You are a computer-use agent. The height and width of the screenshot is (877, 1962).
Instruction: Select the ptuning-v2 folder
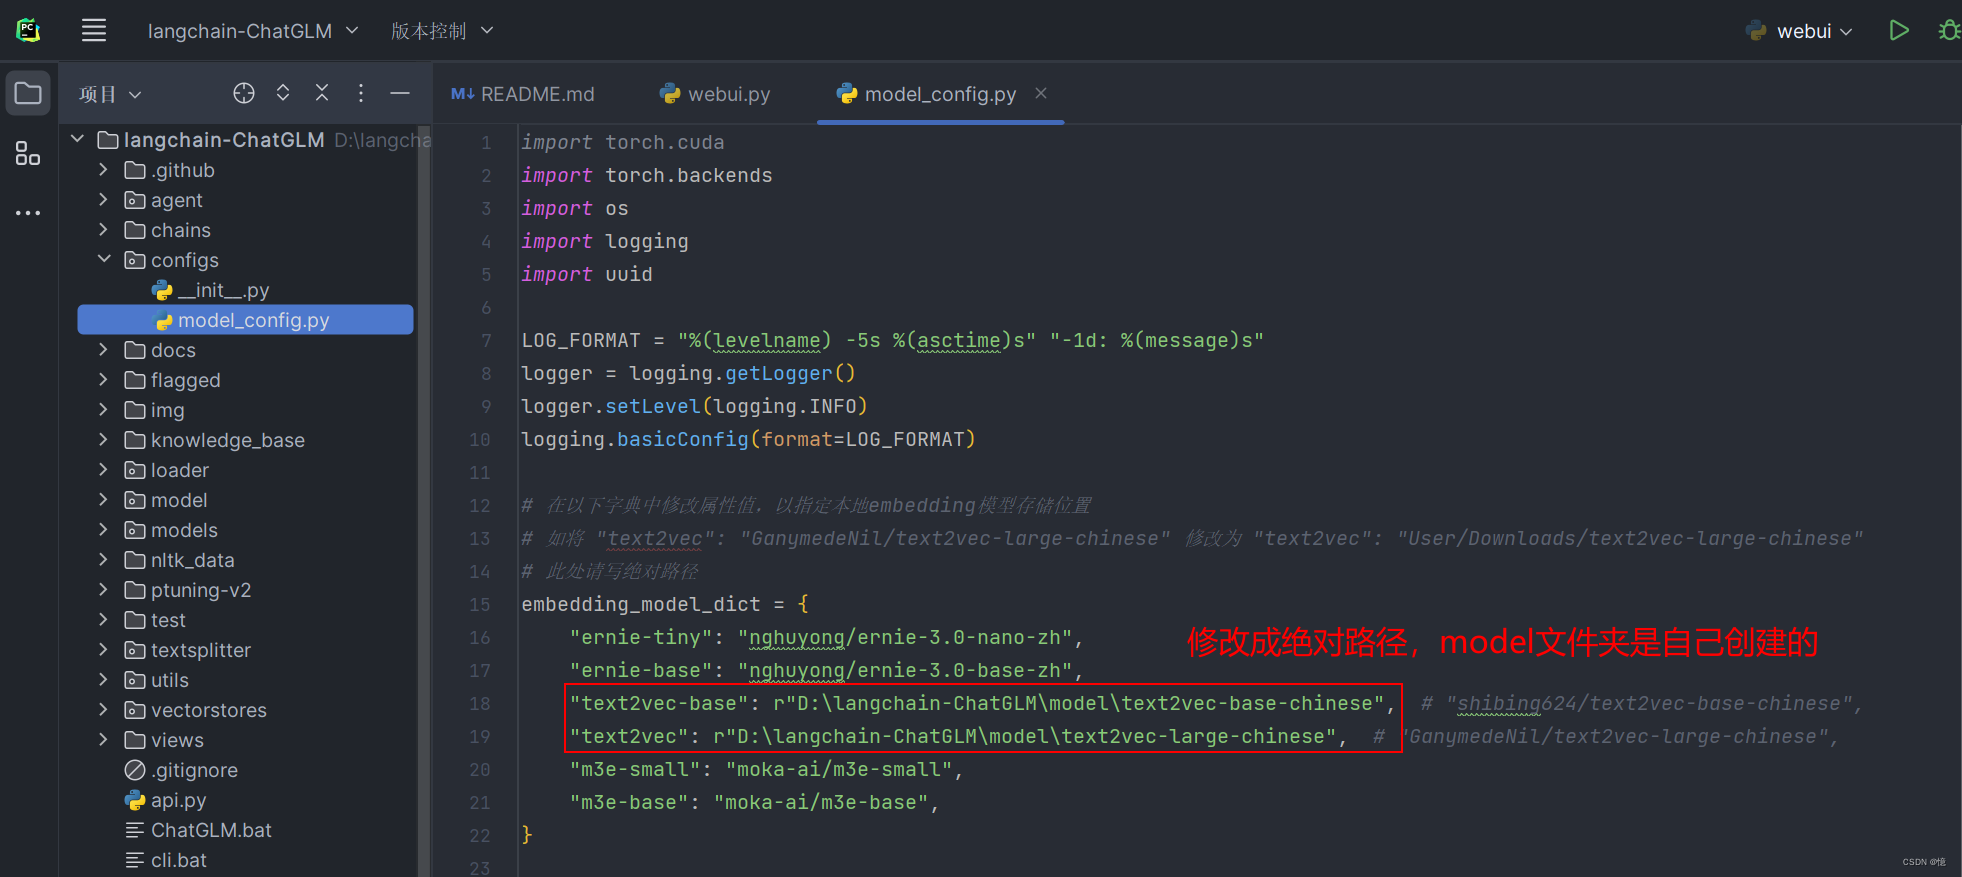point(187,590)
